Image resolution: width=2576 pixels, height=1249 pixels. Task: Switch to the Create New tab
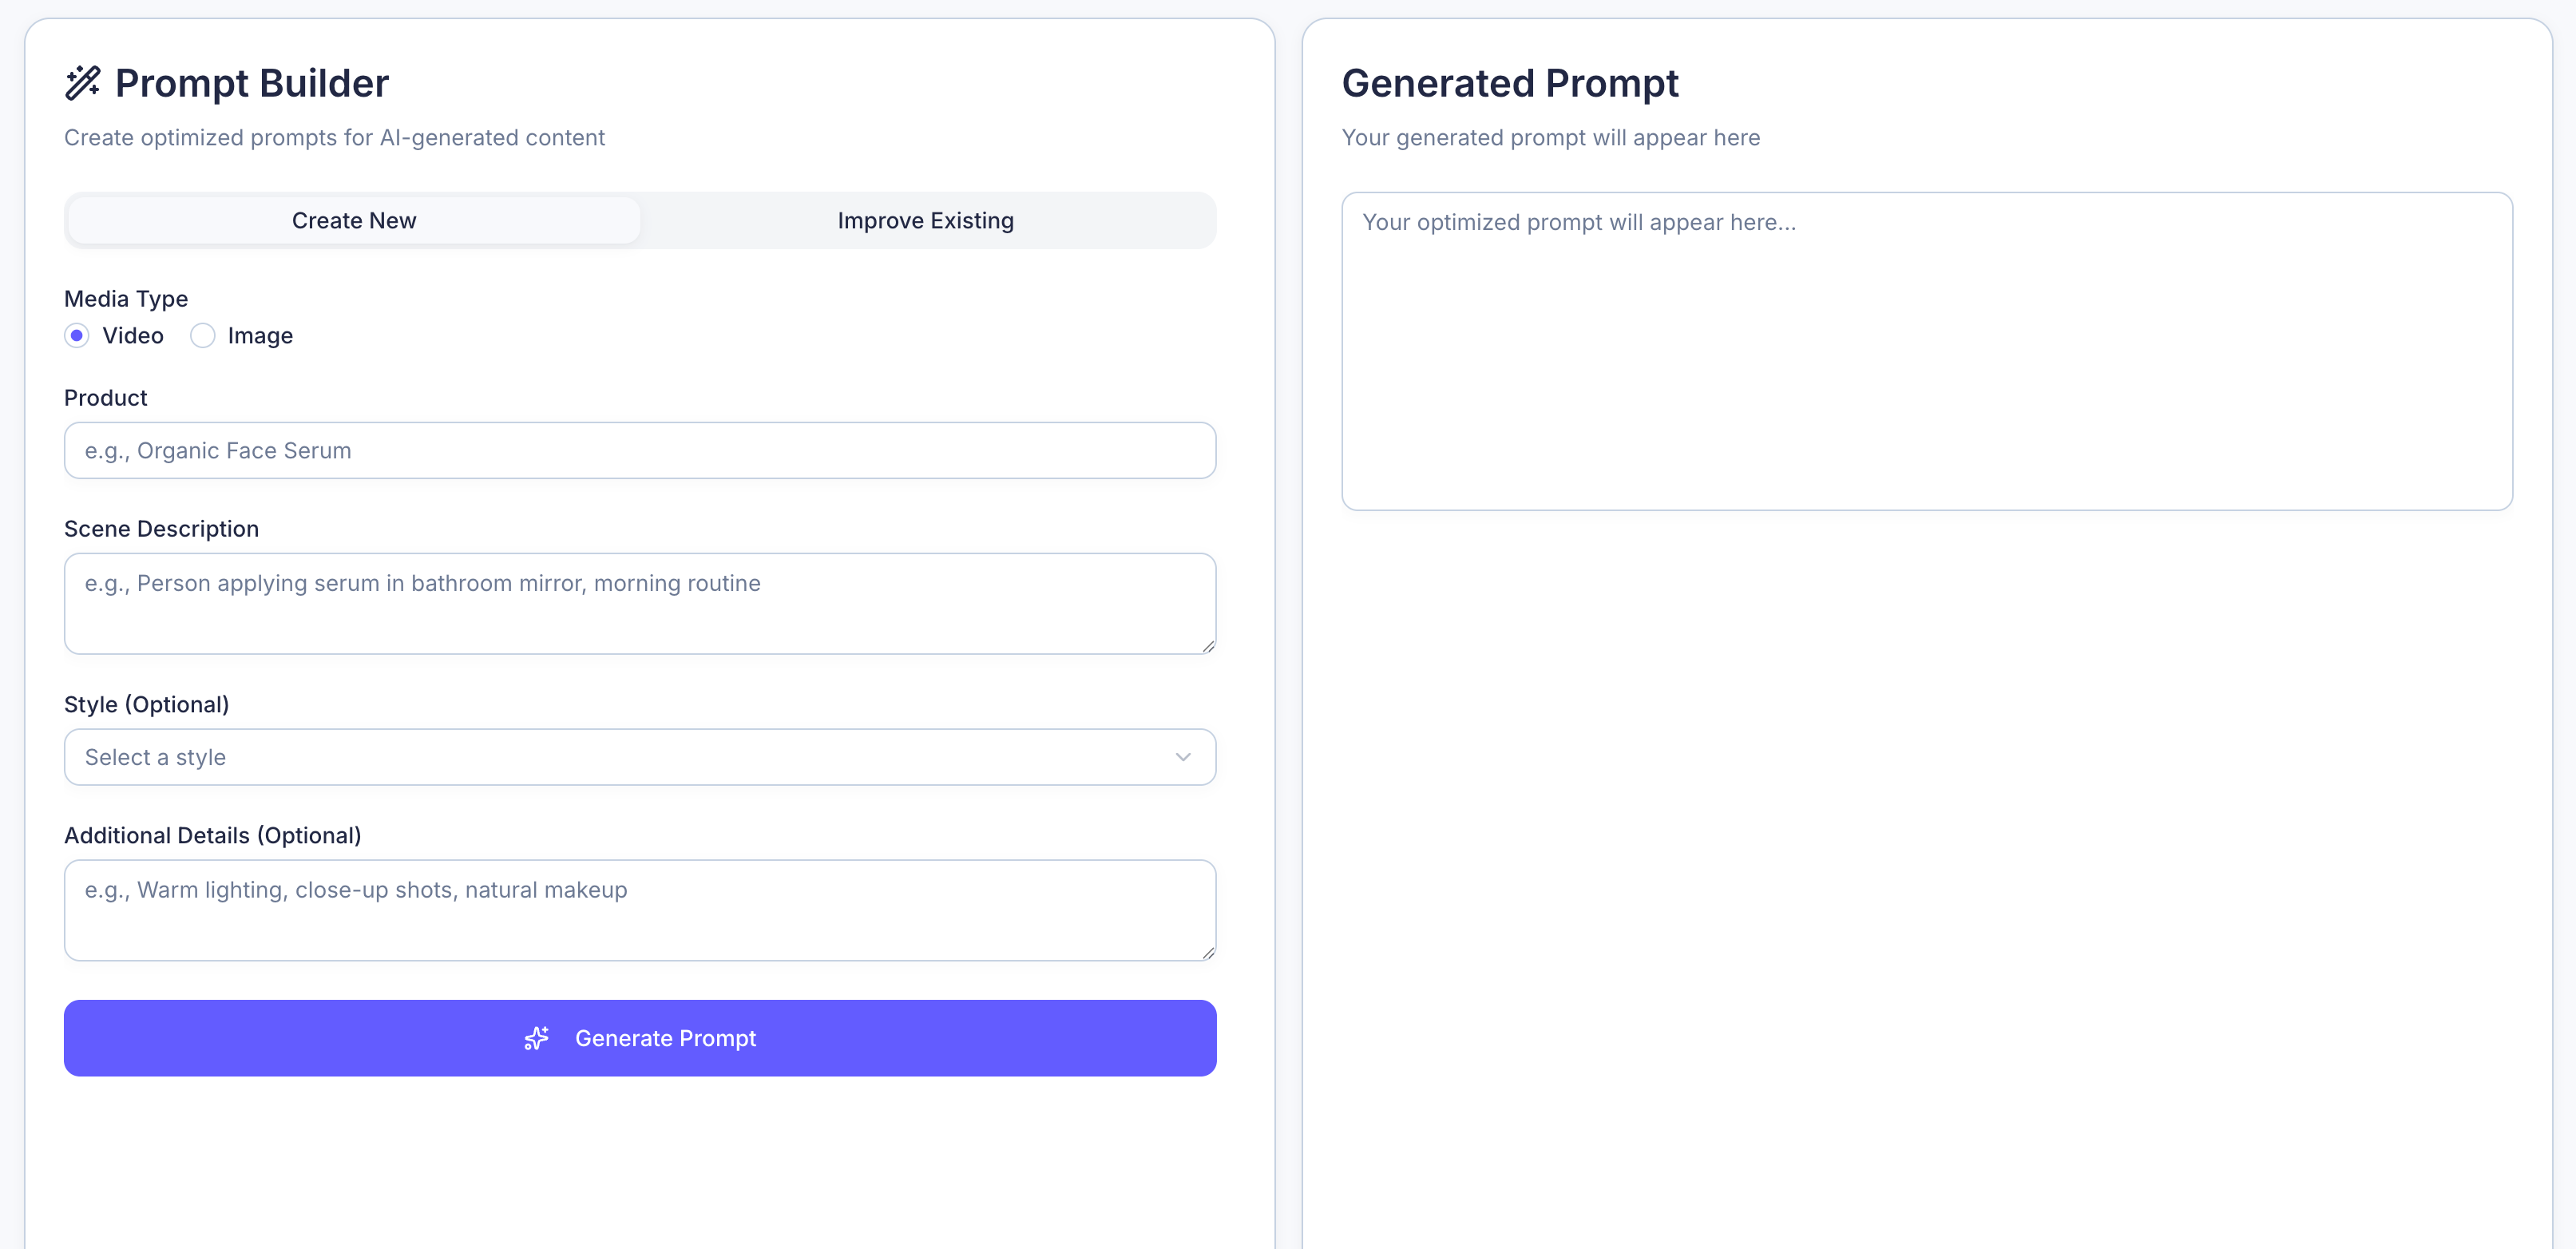[353, 220]
